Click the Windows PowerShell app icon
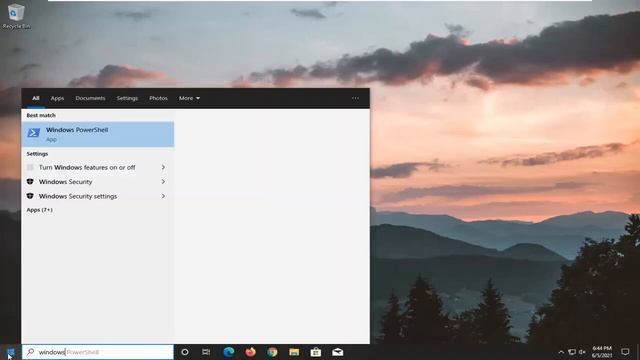Image resolution: width=640 pixels, height=360 pixels. 34,133
